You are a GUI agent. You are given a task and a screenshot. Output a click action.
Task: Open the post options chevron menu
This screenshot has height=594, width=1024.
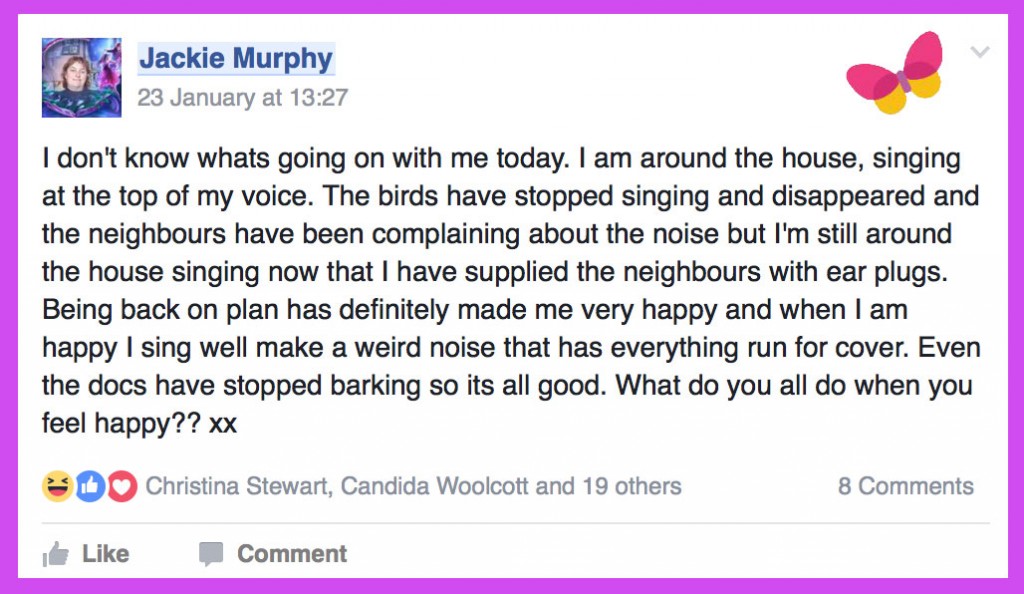(980, 52)
